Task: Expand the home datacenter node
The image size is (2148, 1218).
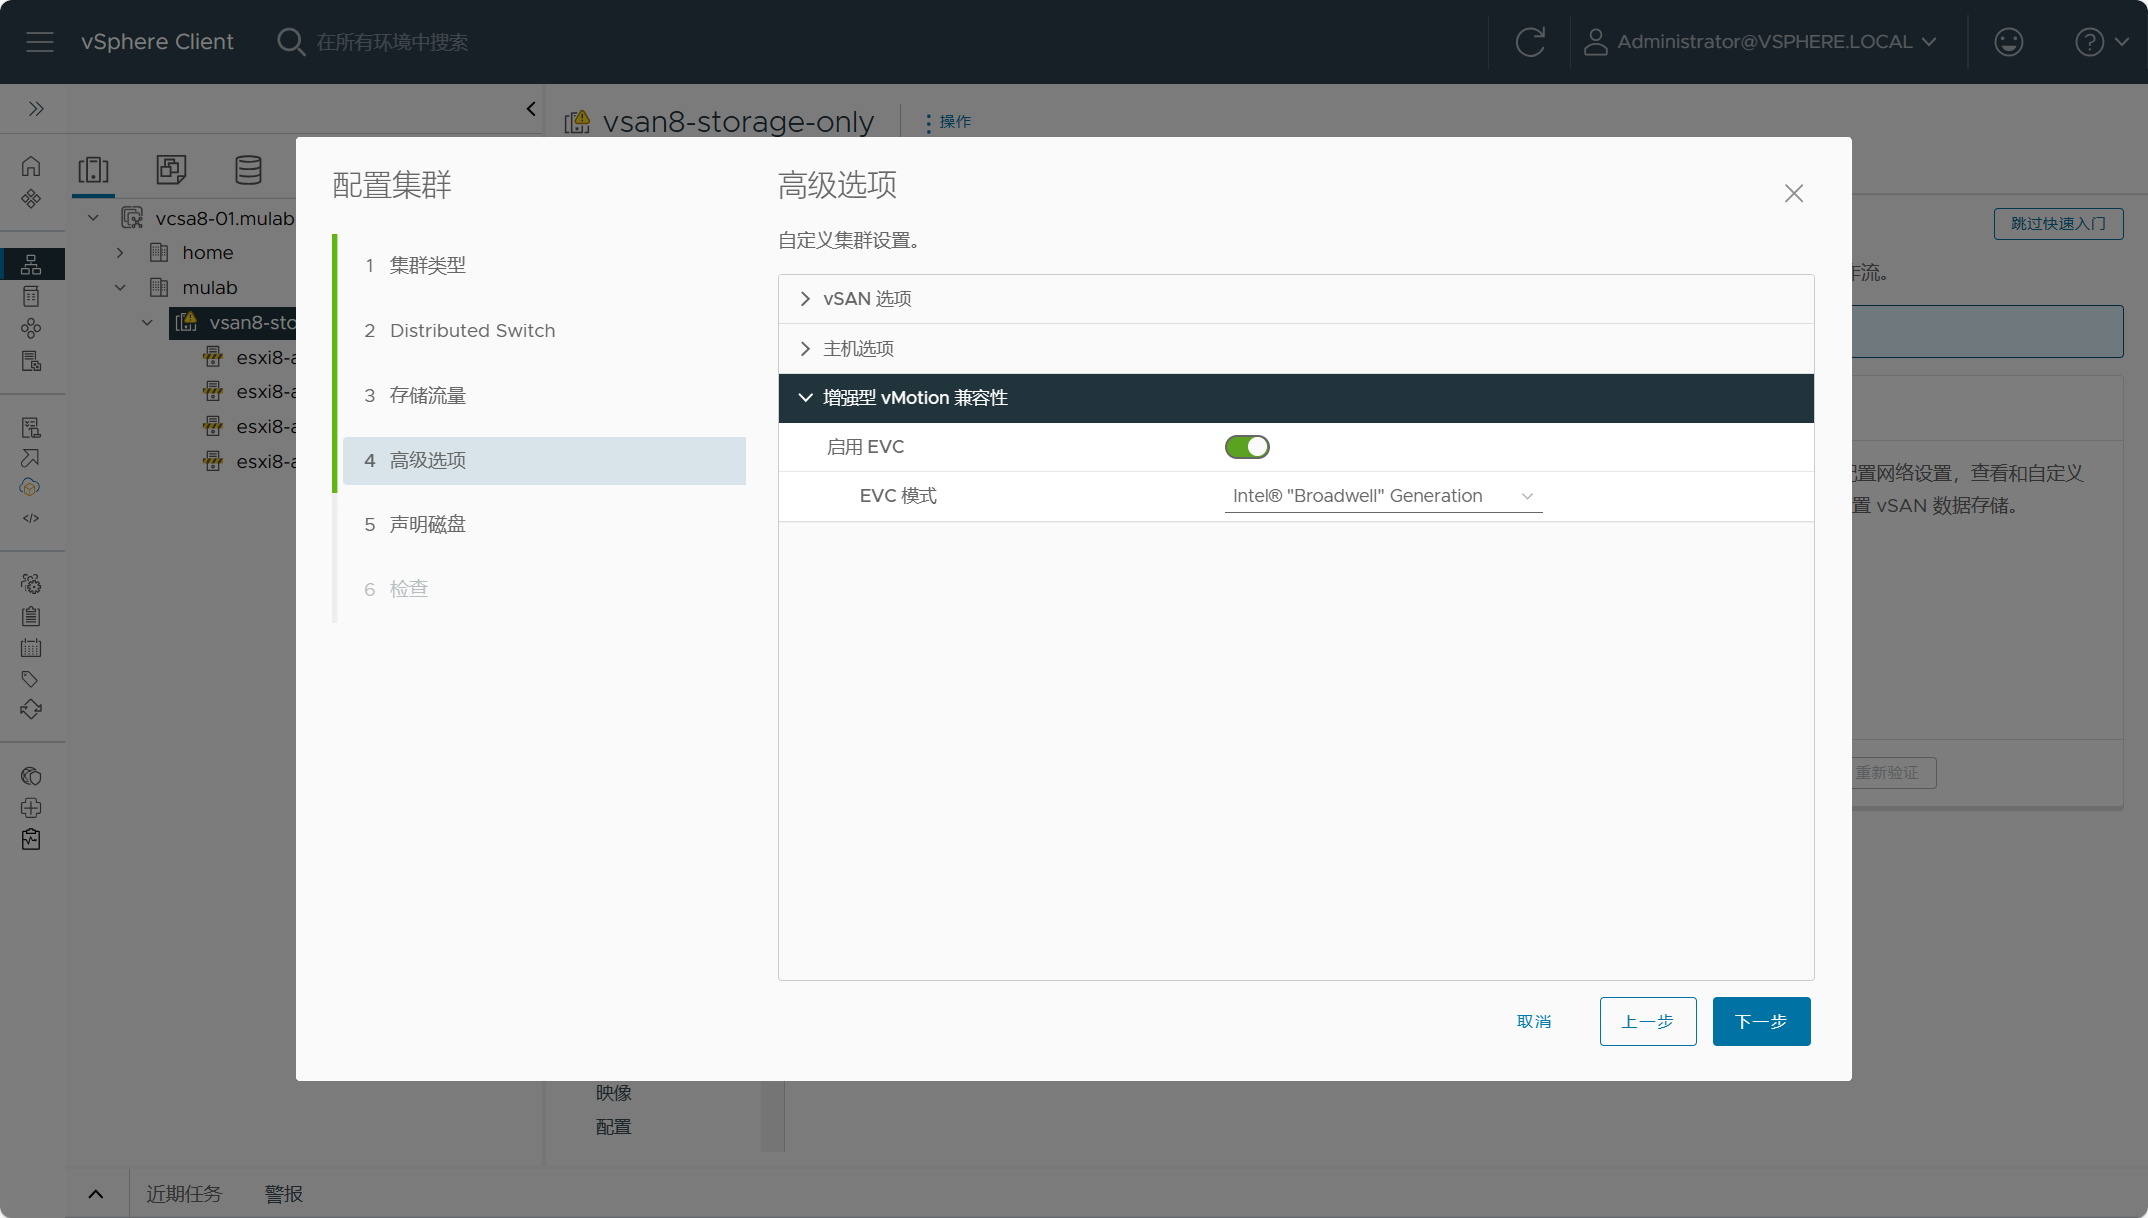Action: tap(120, 253)
